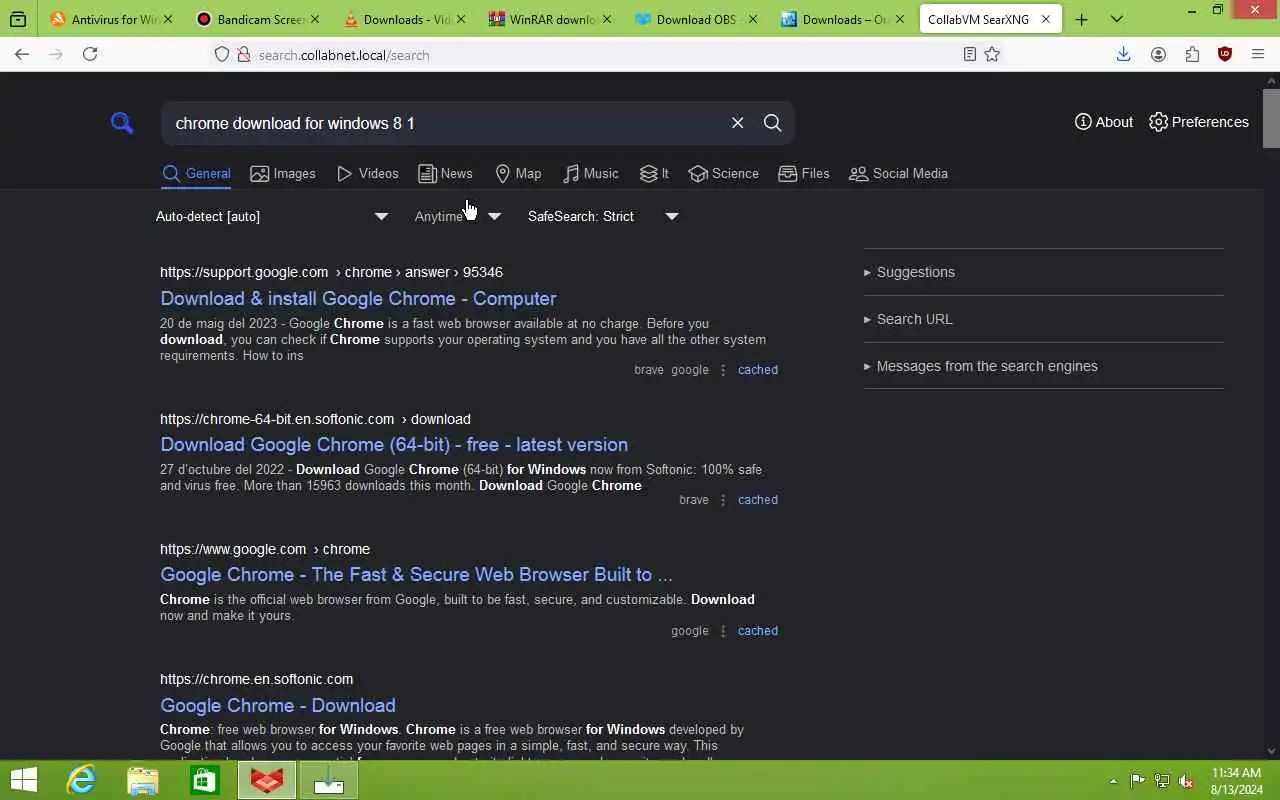Reload the current page

(x=90, y=55)
